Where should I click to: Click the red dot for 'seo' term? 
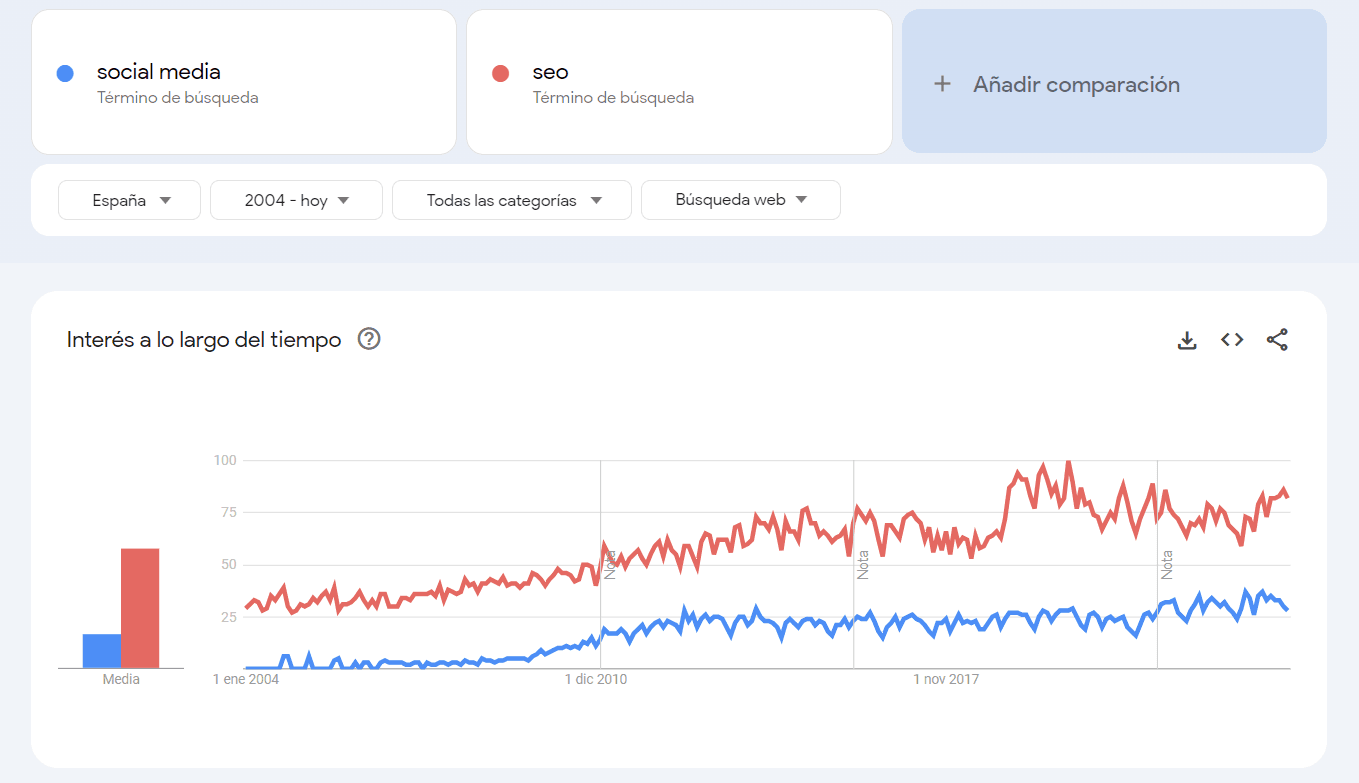[x=500, y=72]
